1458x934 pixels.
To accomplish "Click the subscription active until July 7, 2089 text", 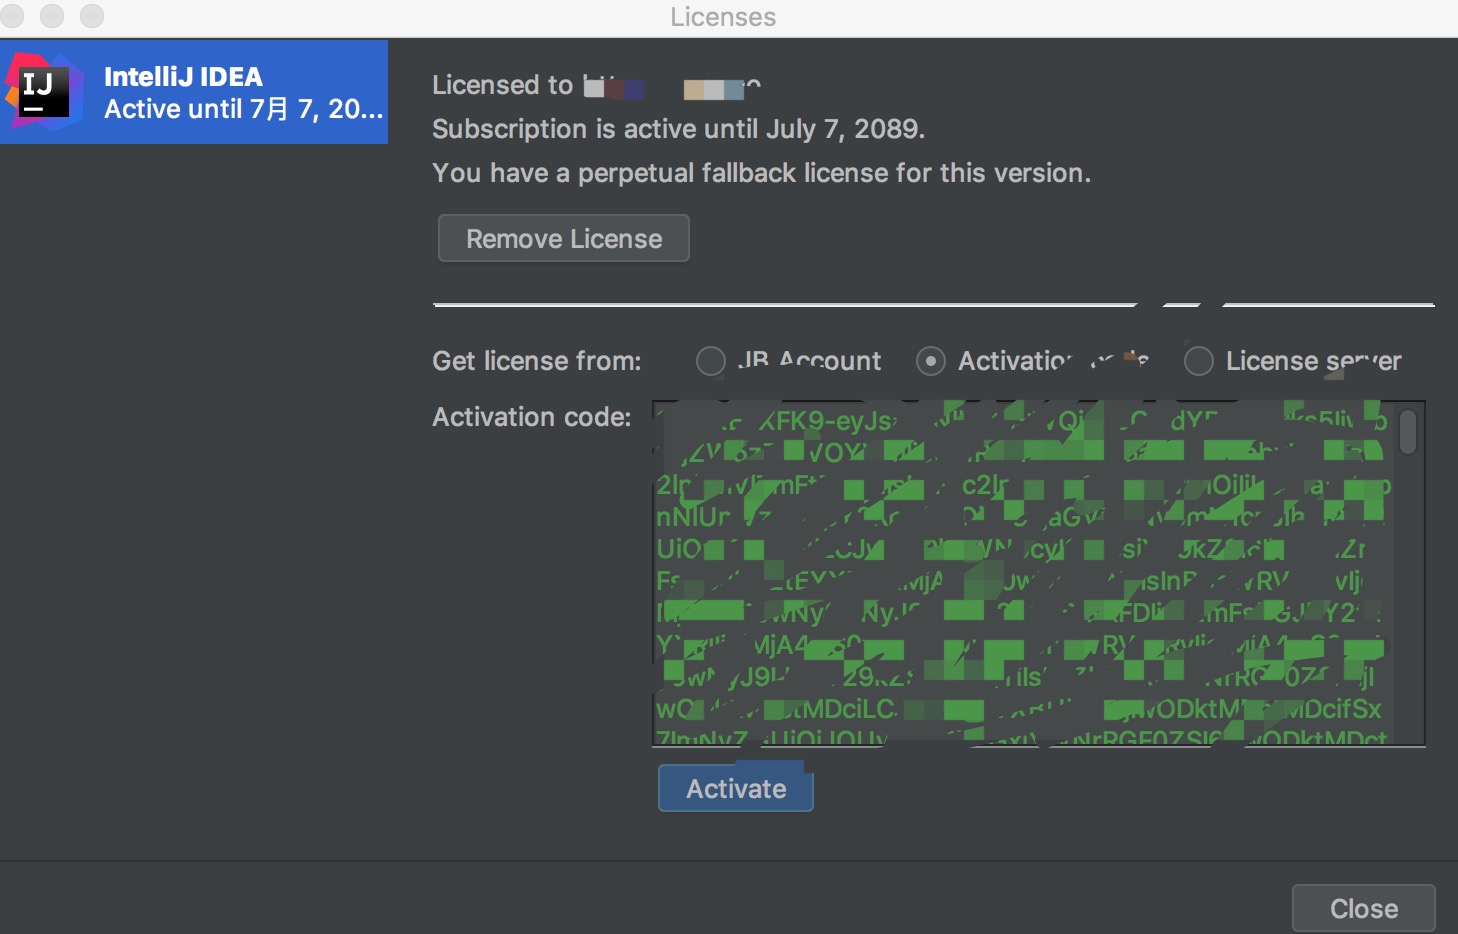I will coord(678,129).
